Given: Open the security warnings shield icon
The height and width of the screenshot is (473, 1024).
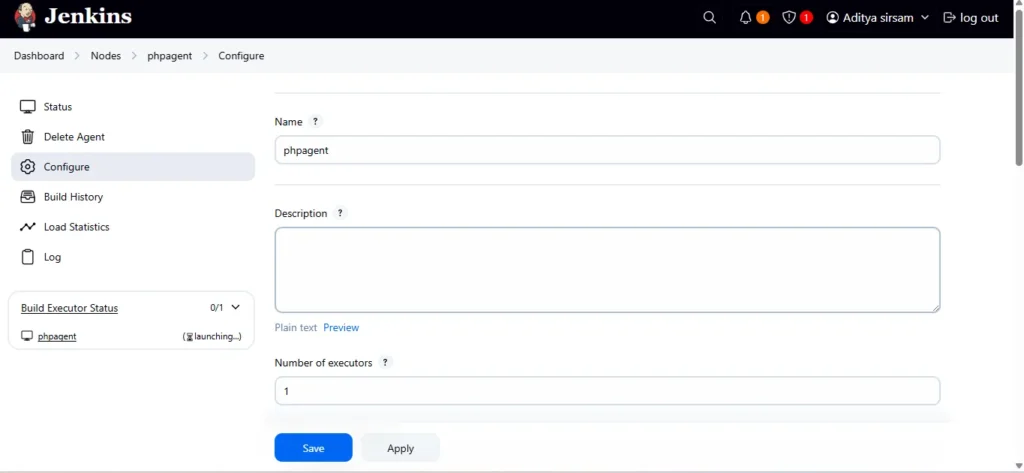Looking at the screenshot, I should pyautogui.click(x=789, y=18).
